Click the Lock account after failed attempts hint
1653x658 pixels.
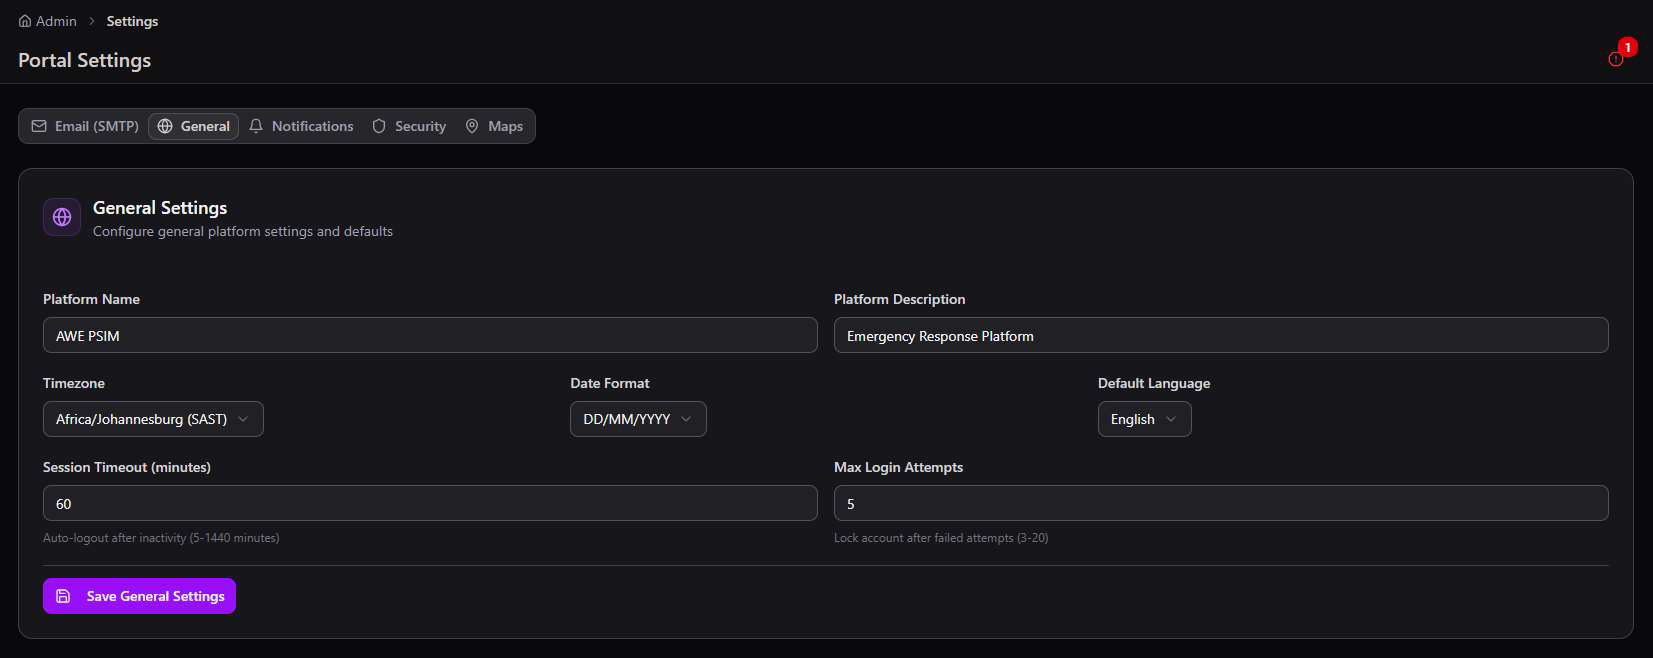coord(941,538)
